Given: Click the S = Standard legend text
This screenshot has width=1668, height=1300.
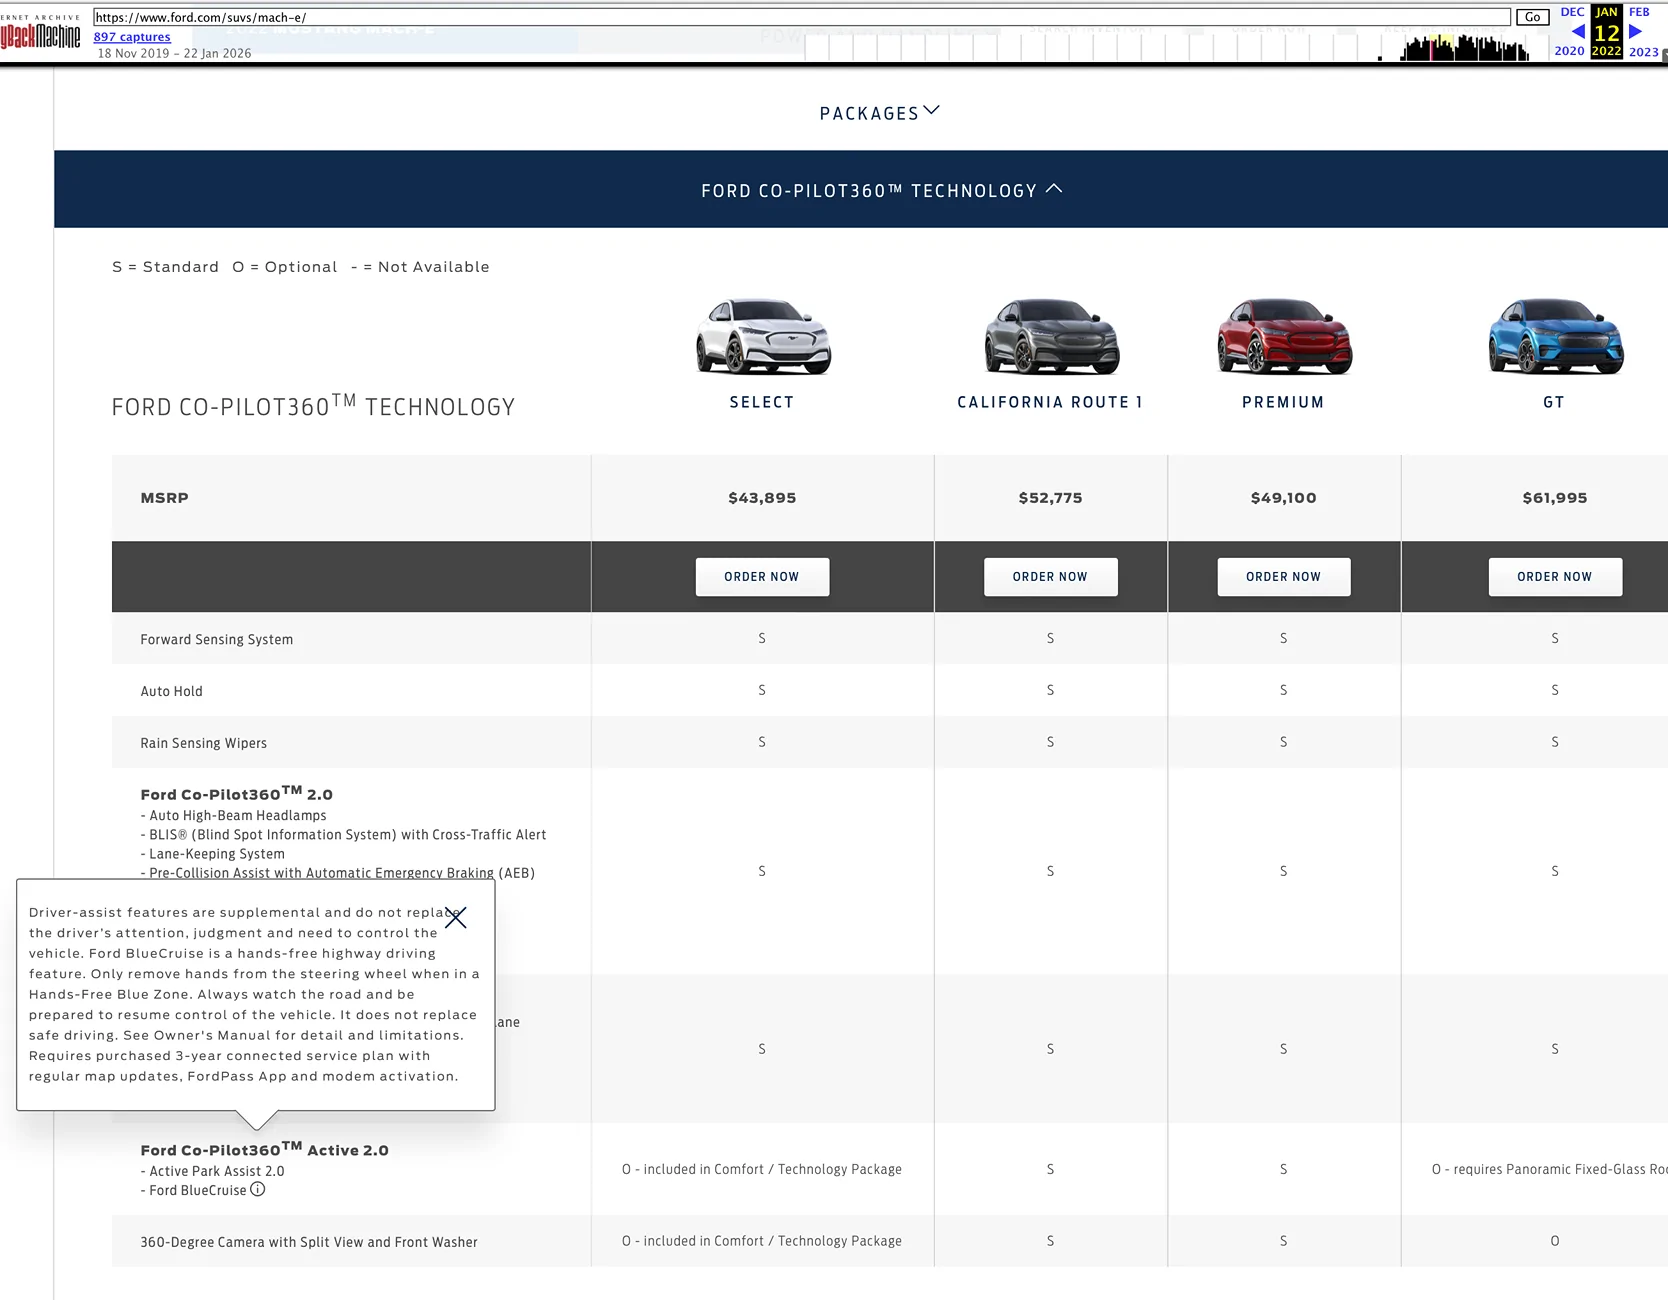Looking at the screenshot, I should tap(165, 267).
